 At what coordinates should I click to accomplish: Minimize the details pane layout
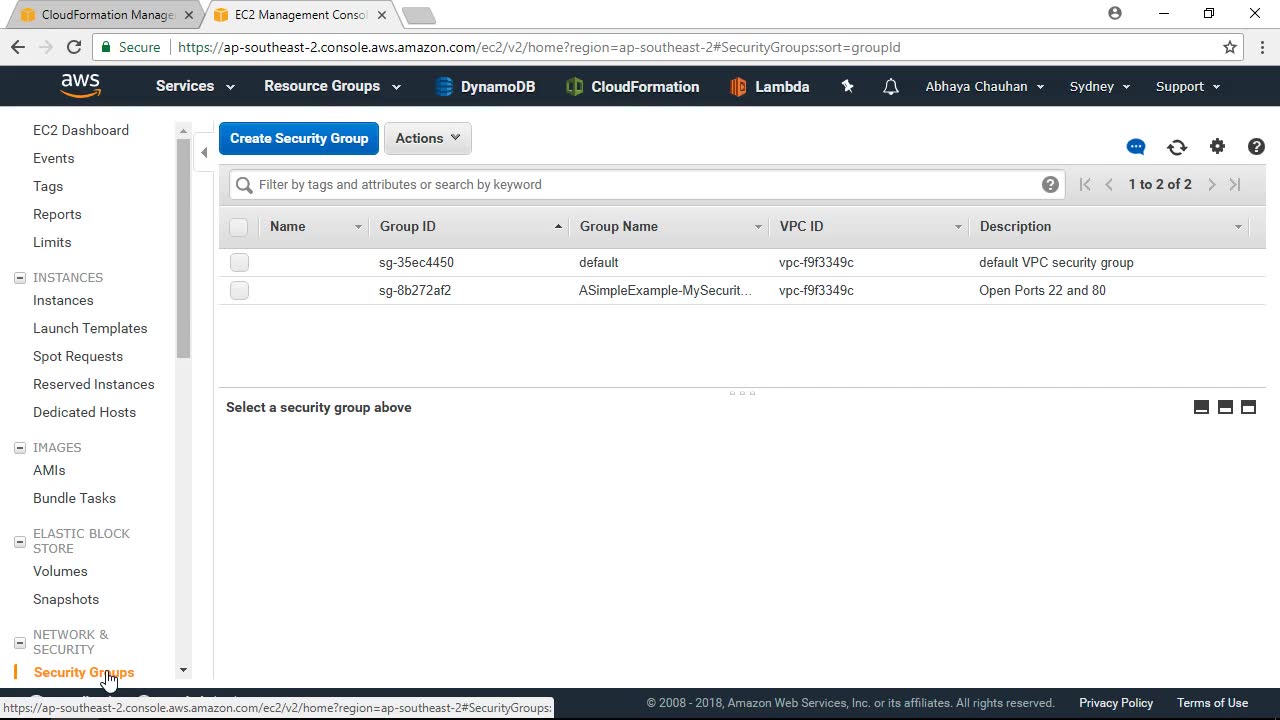click(1202, 407)
